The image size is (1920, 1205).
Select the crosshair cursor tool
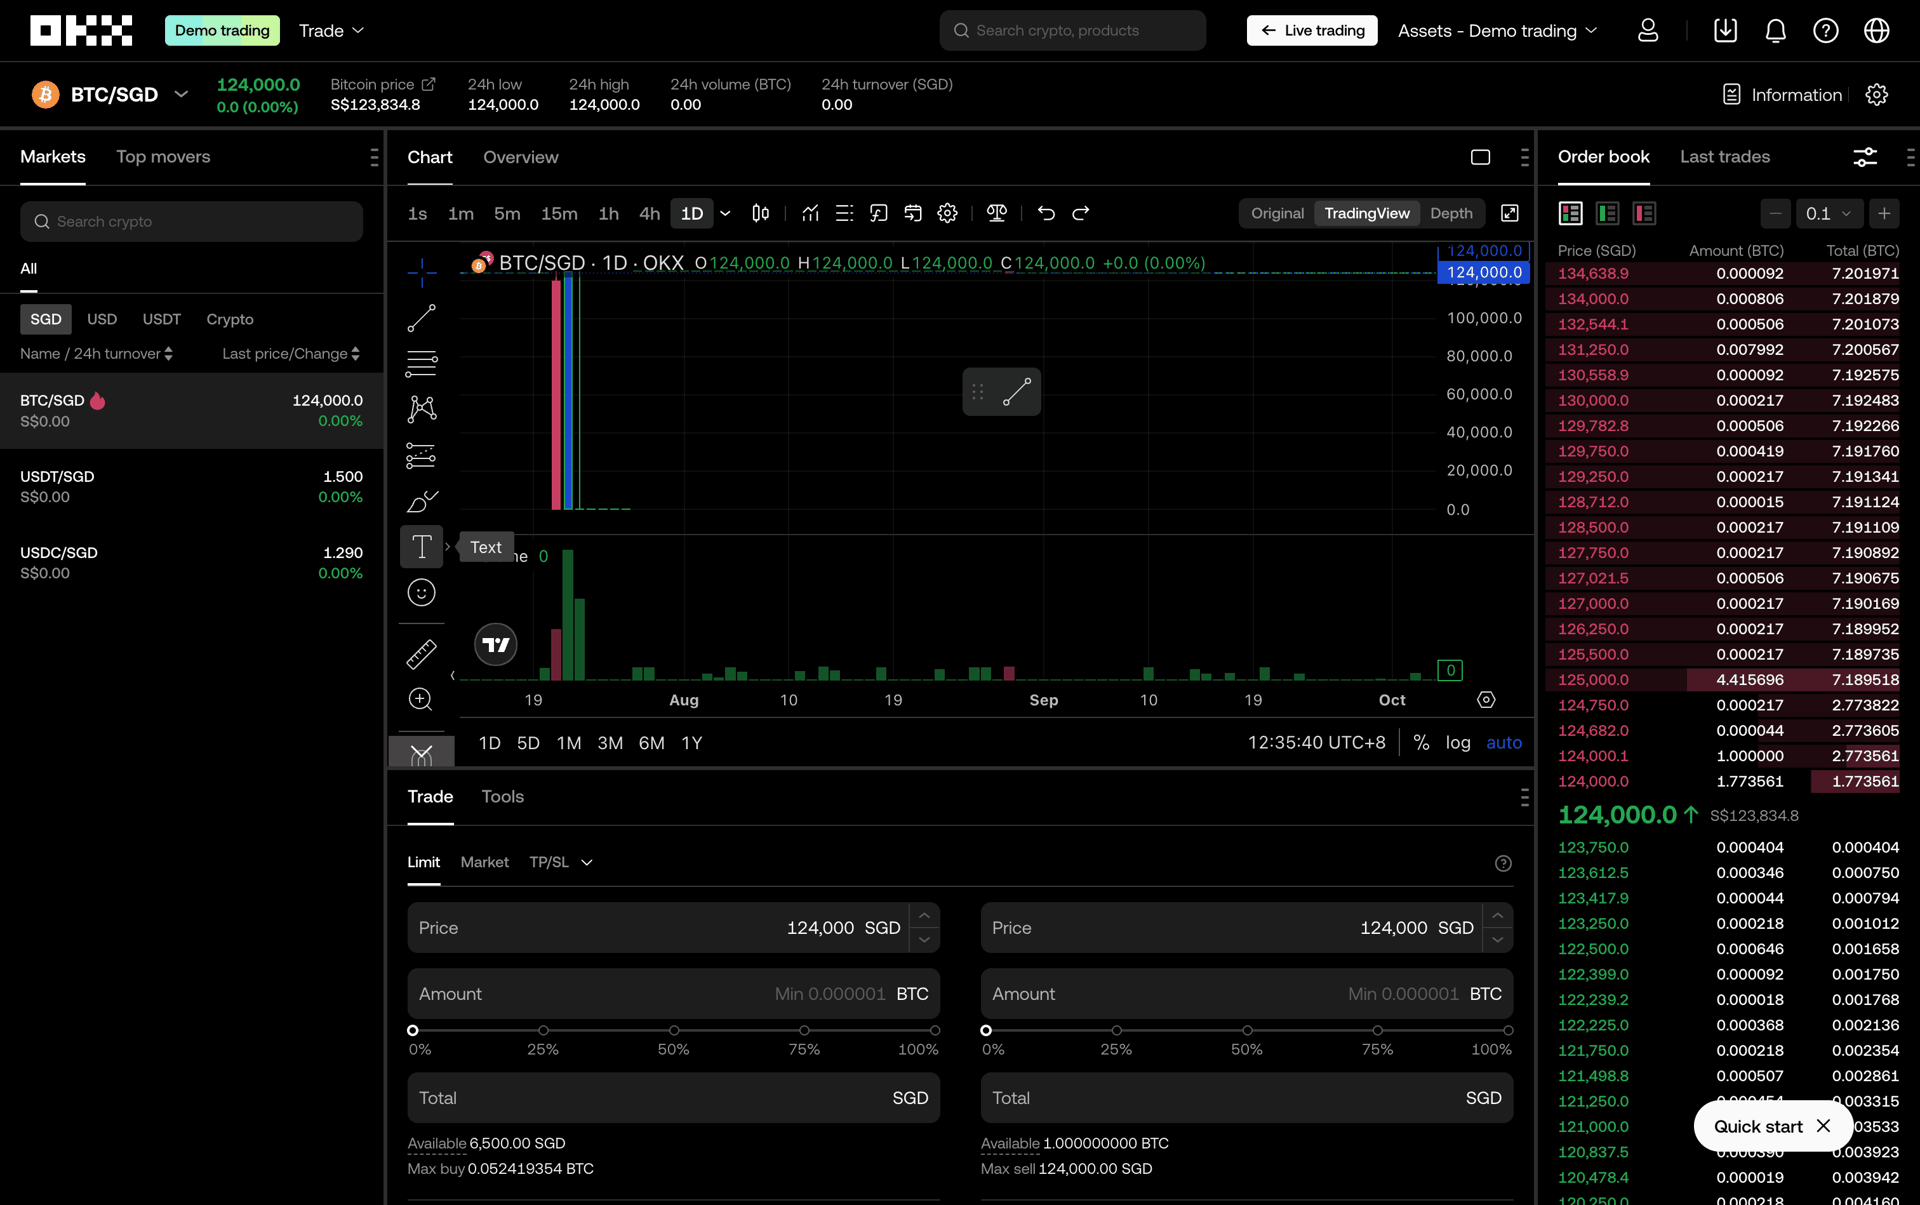(x=421, y=271)
